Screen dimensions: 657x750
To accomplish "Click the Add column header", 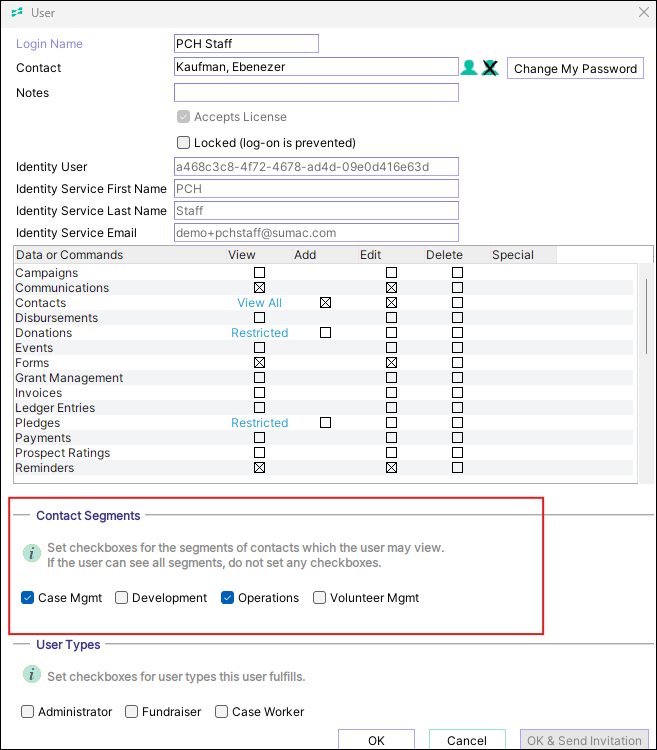I will [325, 255].
